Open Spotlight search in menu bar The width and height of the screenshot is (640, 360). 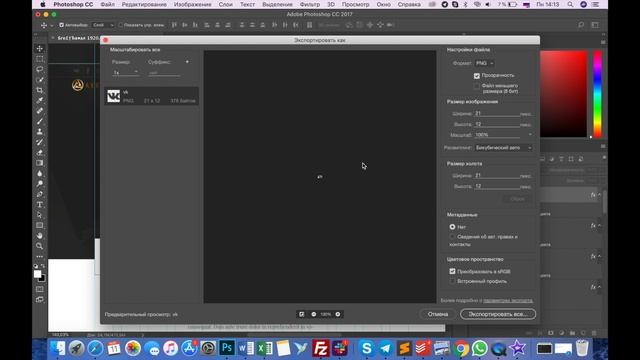tap(570, 4)
